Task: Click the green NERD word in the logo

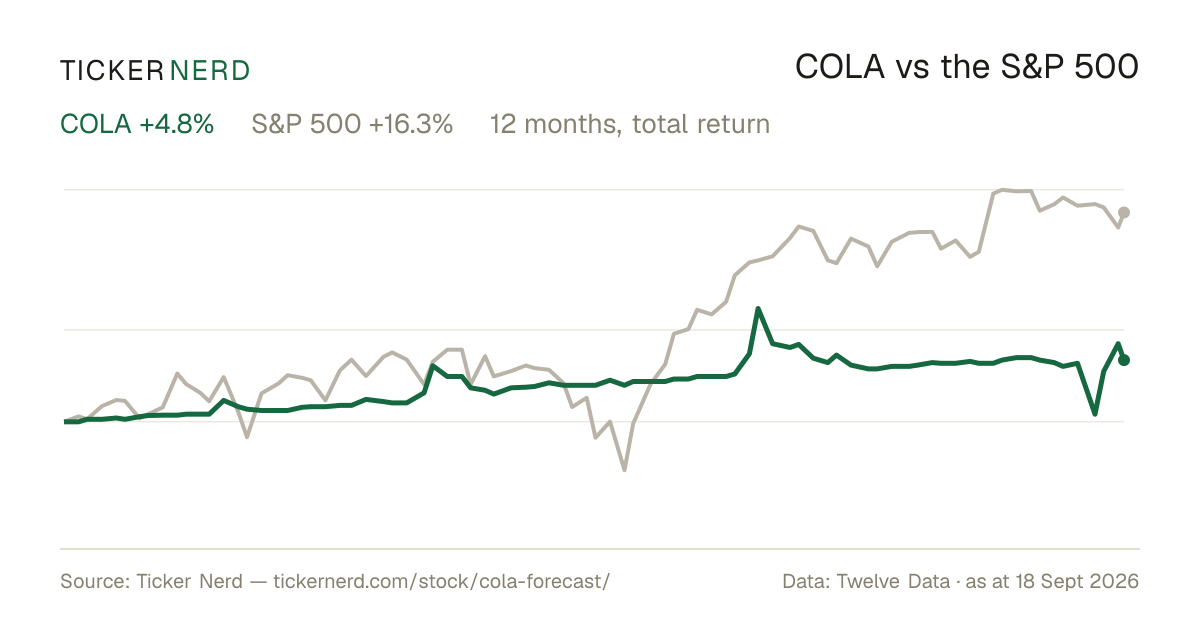Action: 209,70
